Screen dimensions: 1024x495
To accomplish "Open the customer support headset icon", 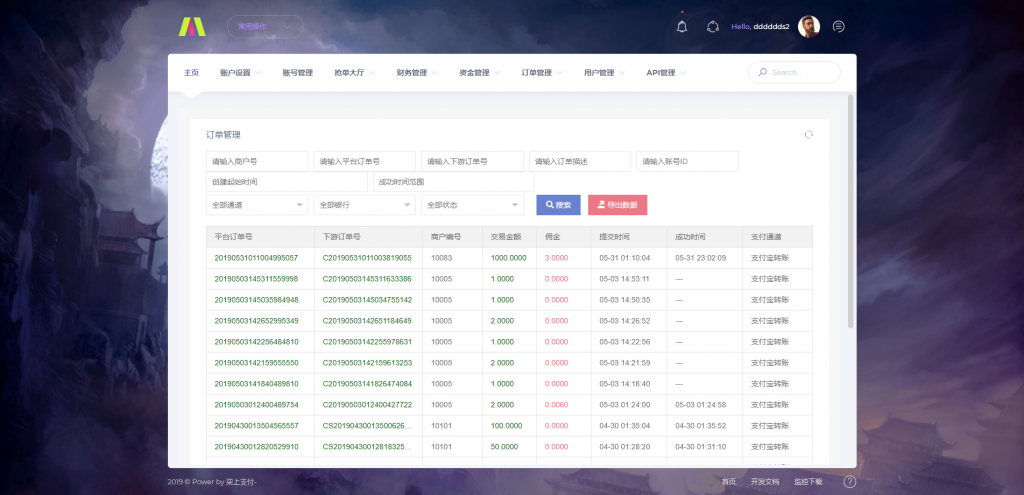I will coord(712,27).
